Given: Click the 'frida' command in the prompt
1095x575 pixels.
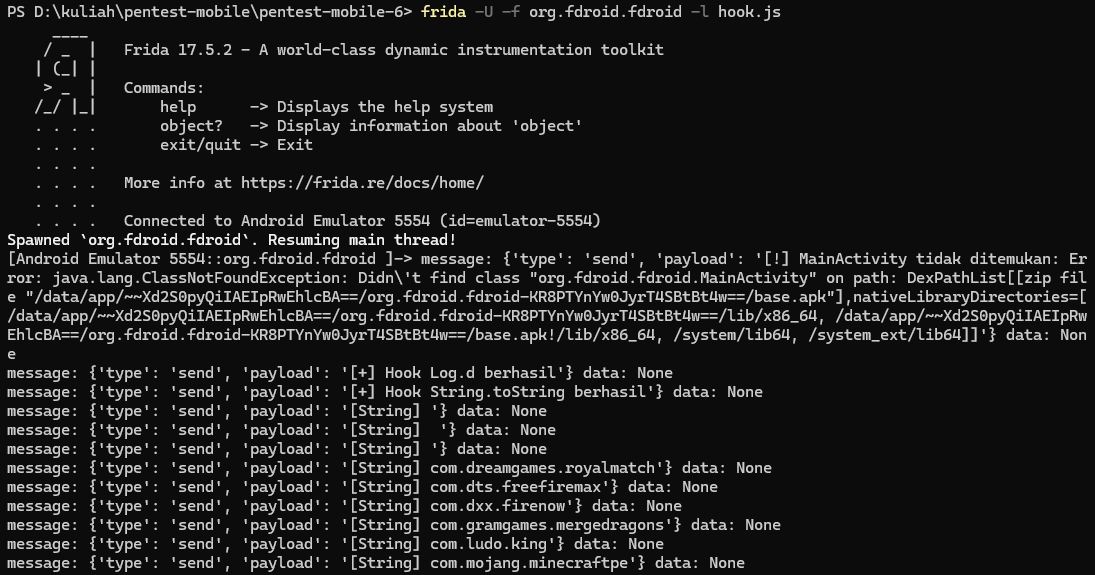Looking at the screenshot, I should 444,11.
